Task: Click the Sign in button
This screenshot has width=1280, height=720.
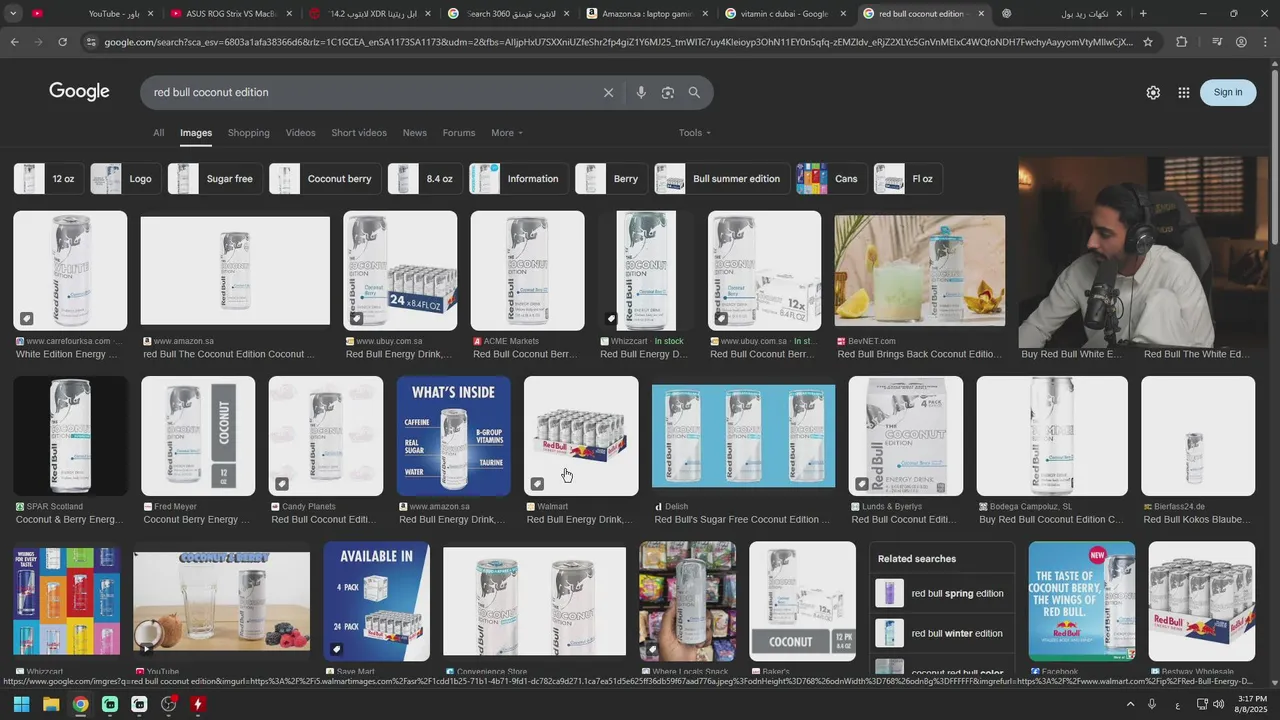Action: pos(1227,92)
